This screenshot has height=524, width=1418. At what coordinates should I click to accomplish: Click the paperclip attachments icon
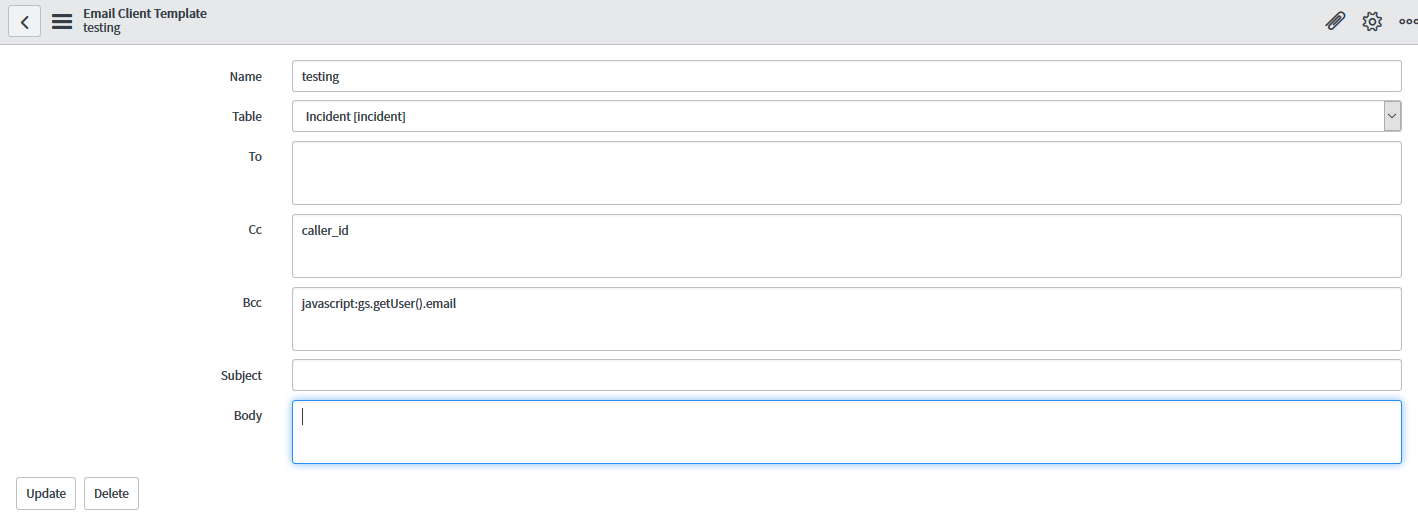click(1335, 21)
